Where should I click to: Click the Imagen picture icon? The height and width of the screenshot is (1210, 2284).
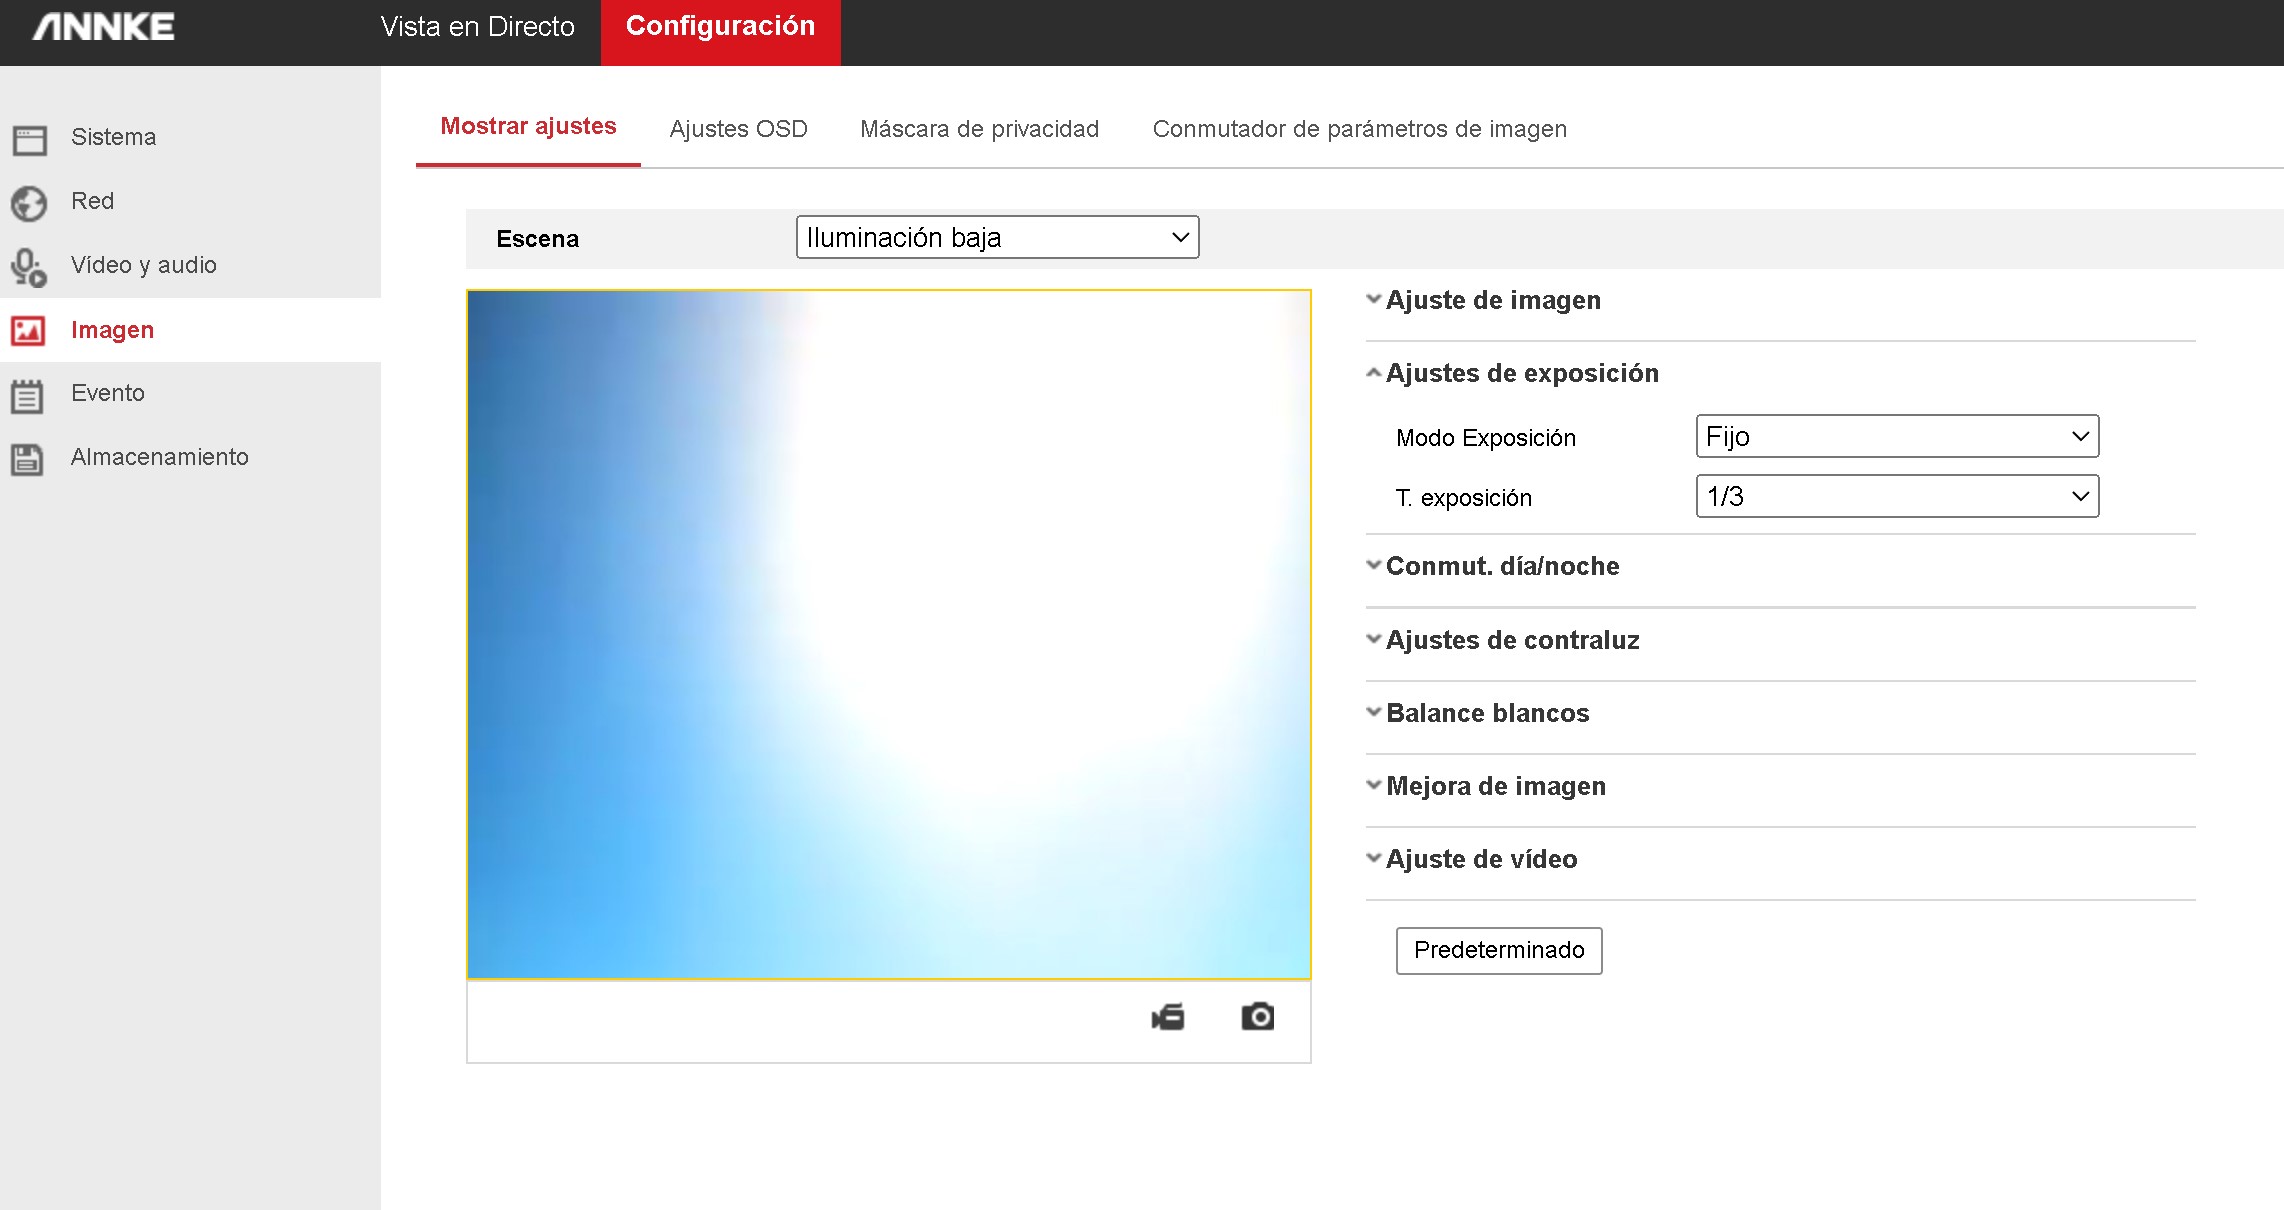click(x=28, y=331)
